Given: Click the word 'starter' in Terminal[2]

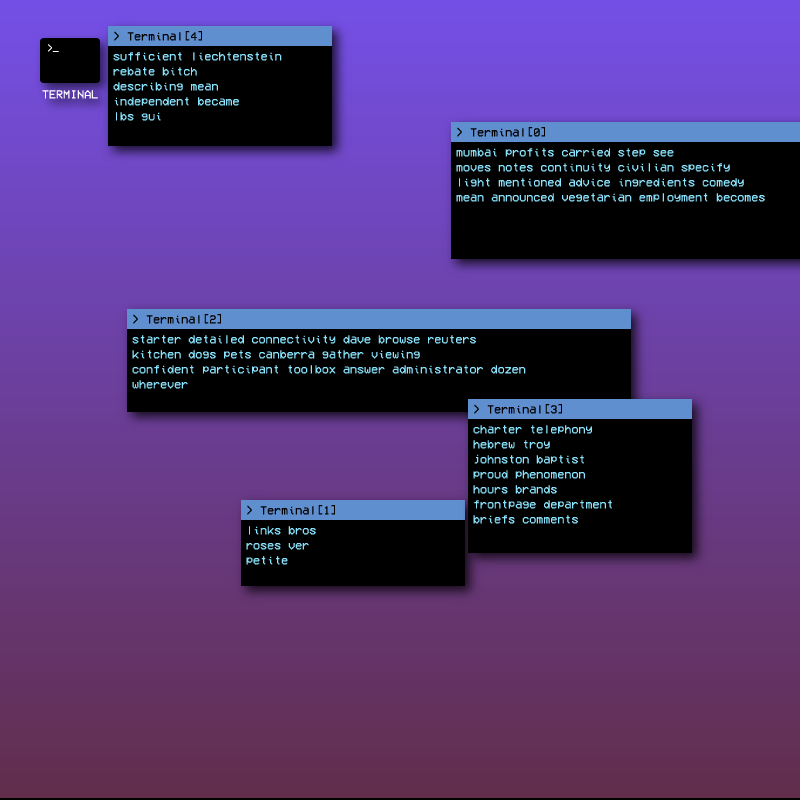Looking at the screenshot, I should point(156,340).
